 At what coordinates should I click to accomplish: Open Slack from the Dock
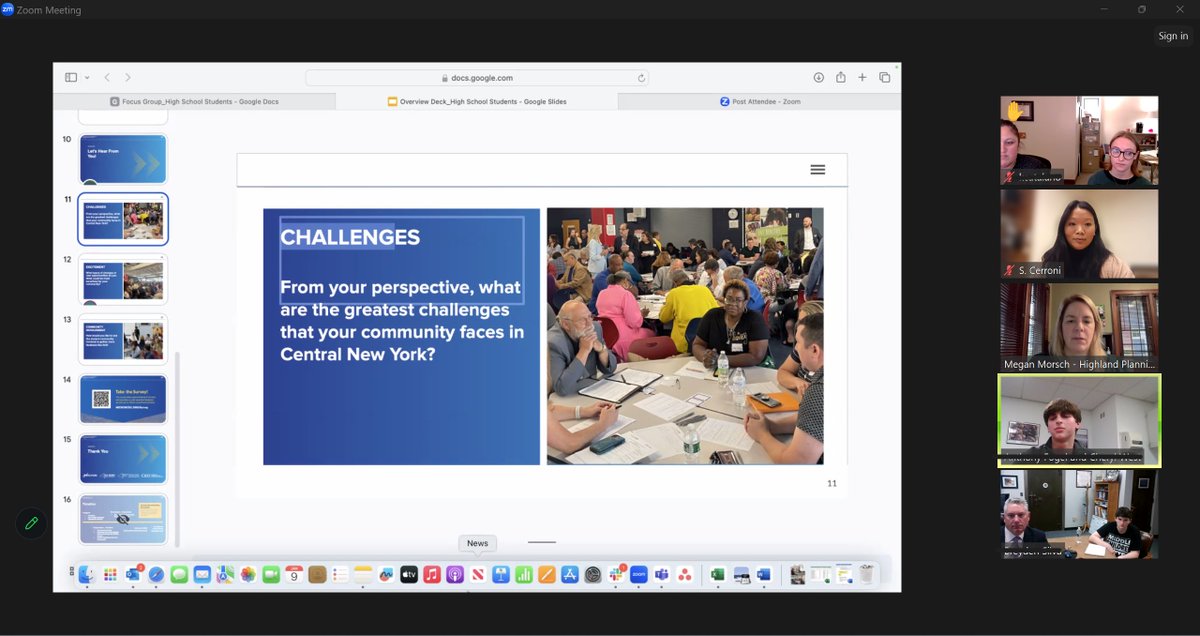(x=616, y=574)
